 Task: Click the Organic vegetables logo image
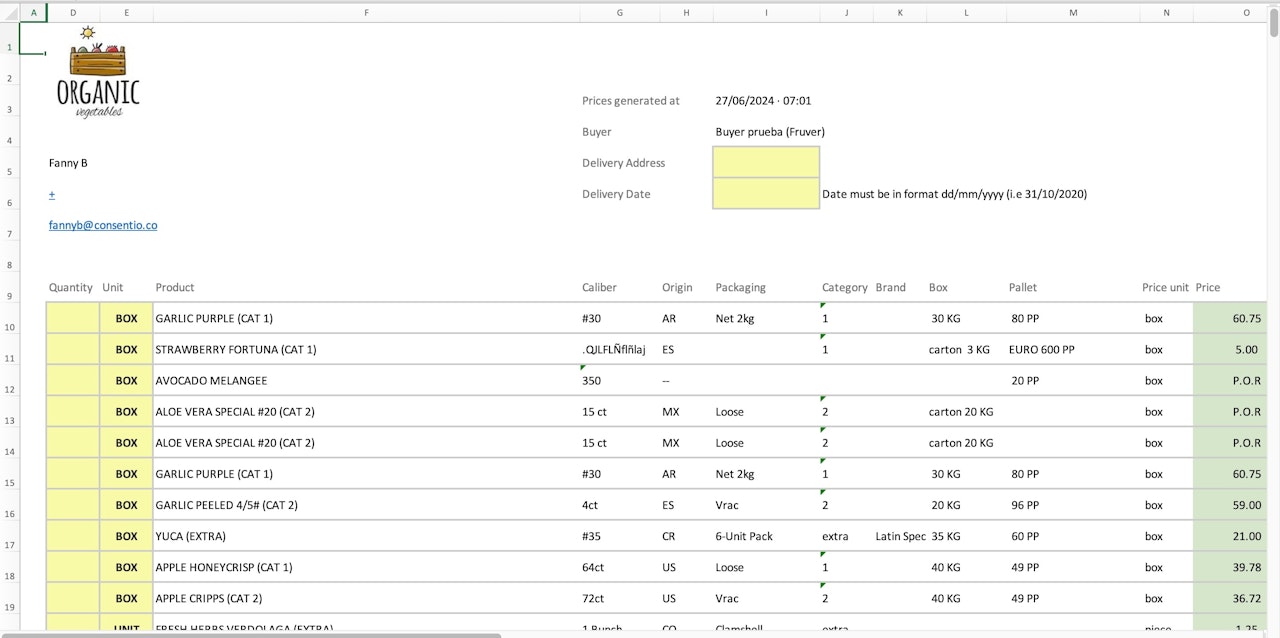[x=97, y=74]
